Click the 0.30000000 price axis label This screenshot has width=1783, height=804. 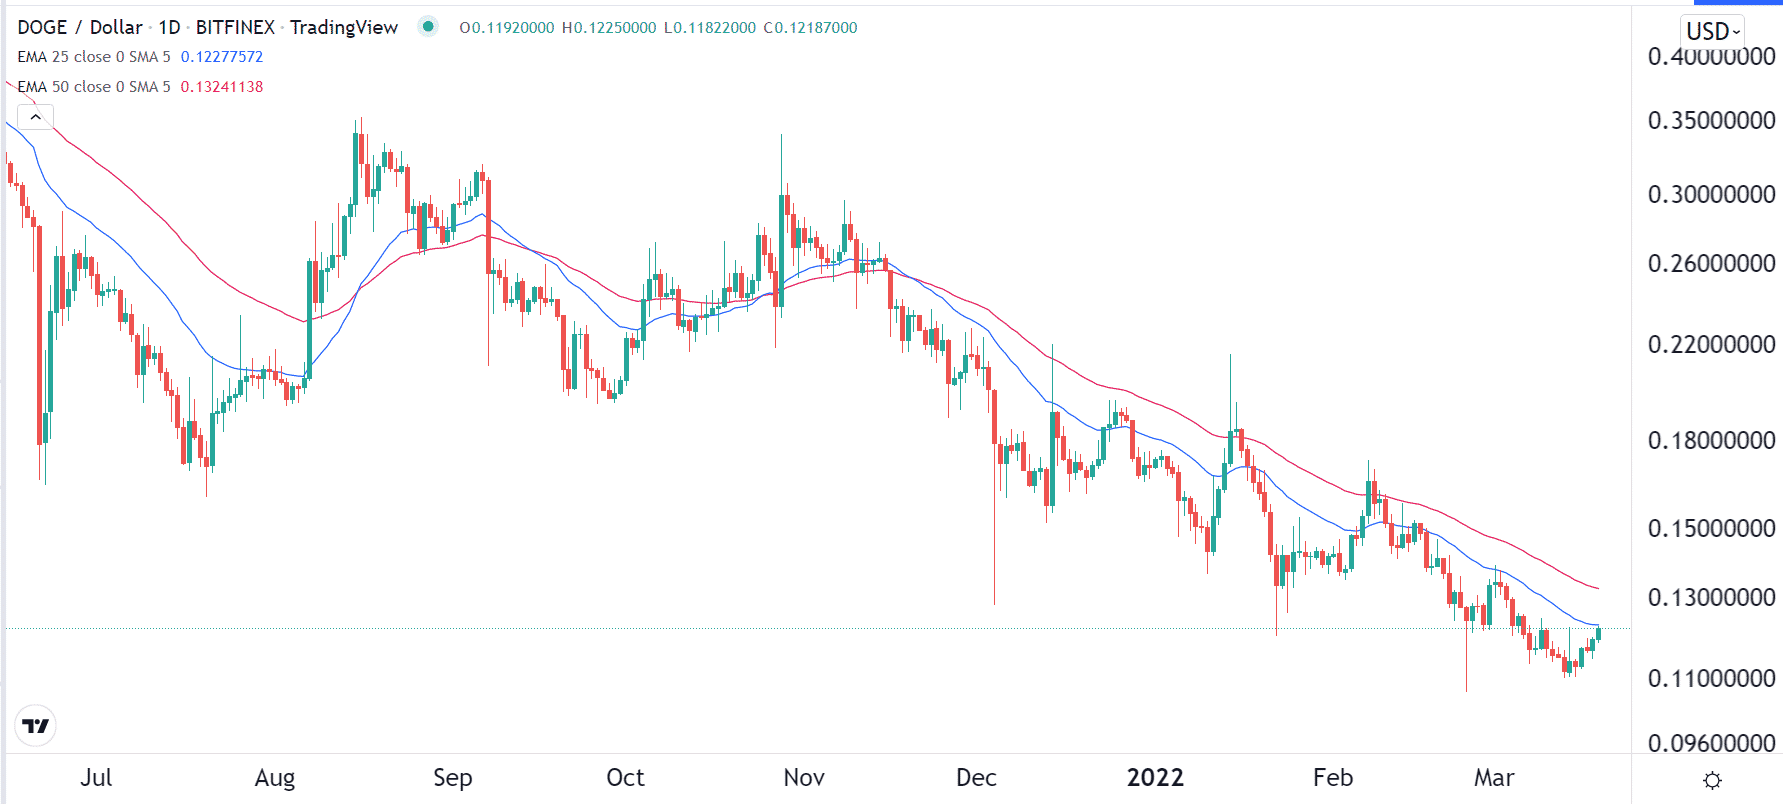(1711, 195)
